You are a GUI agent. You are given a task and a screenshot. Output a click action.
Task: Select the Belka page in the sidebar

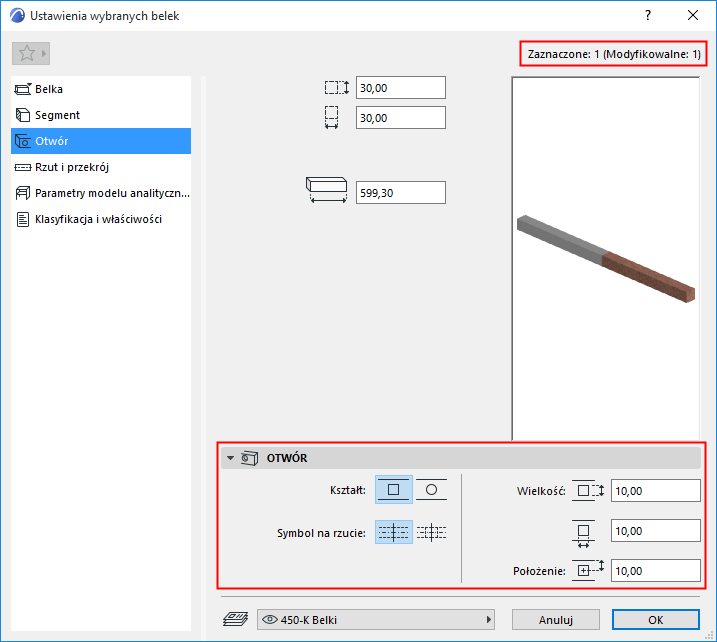click(101, 89)
